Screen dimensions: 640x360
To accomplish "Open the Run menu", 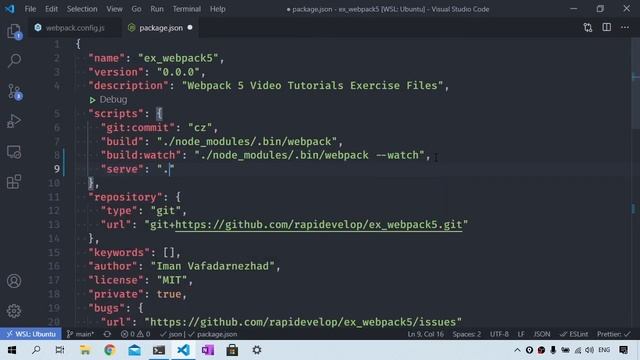I will point(157,9).
